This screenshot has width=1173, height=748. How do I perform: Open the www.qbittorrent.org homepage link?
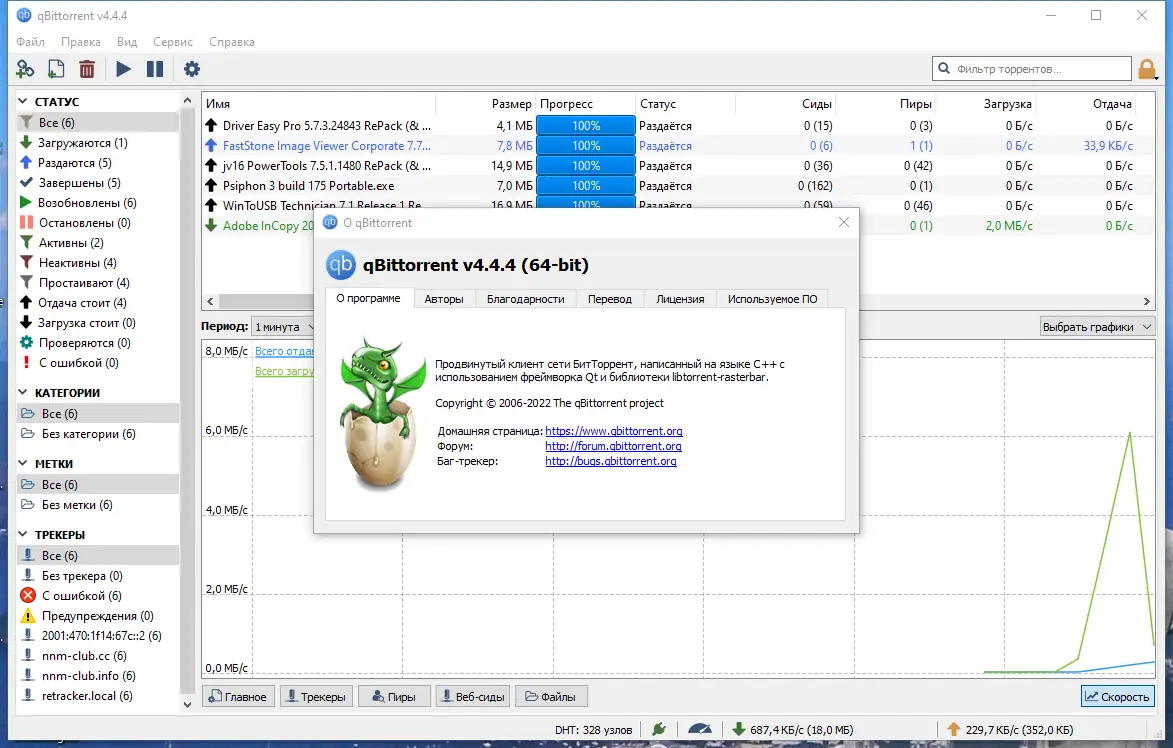coord(613,431)
